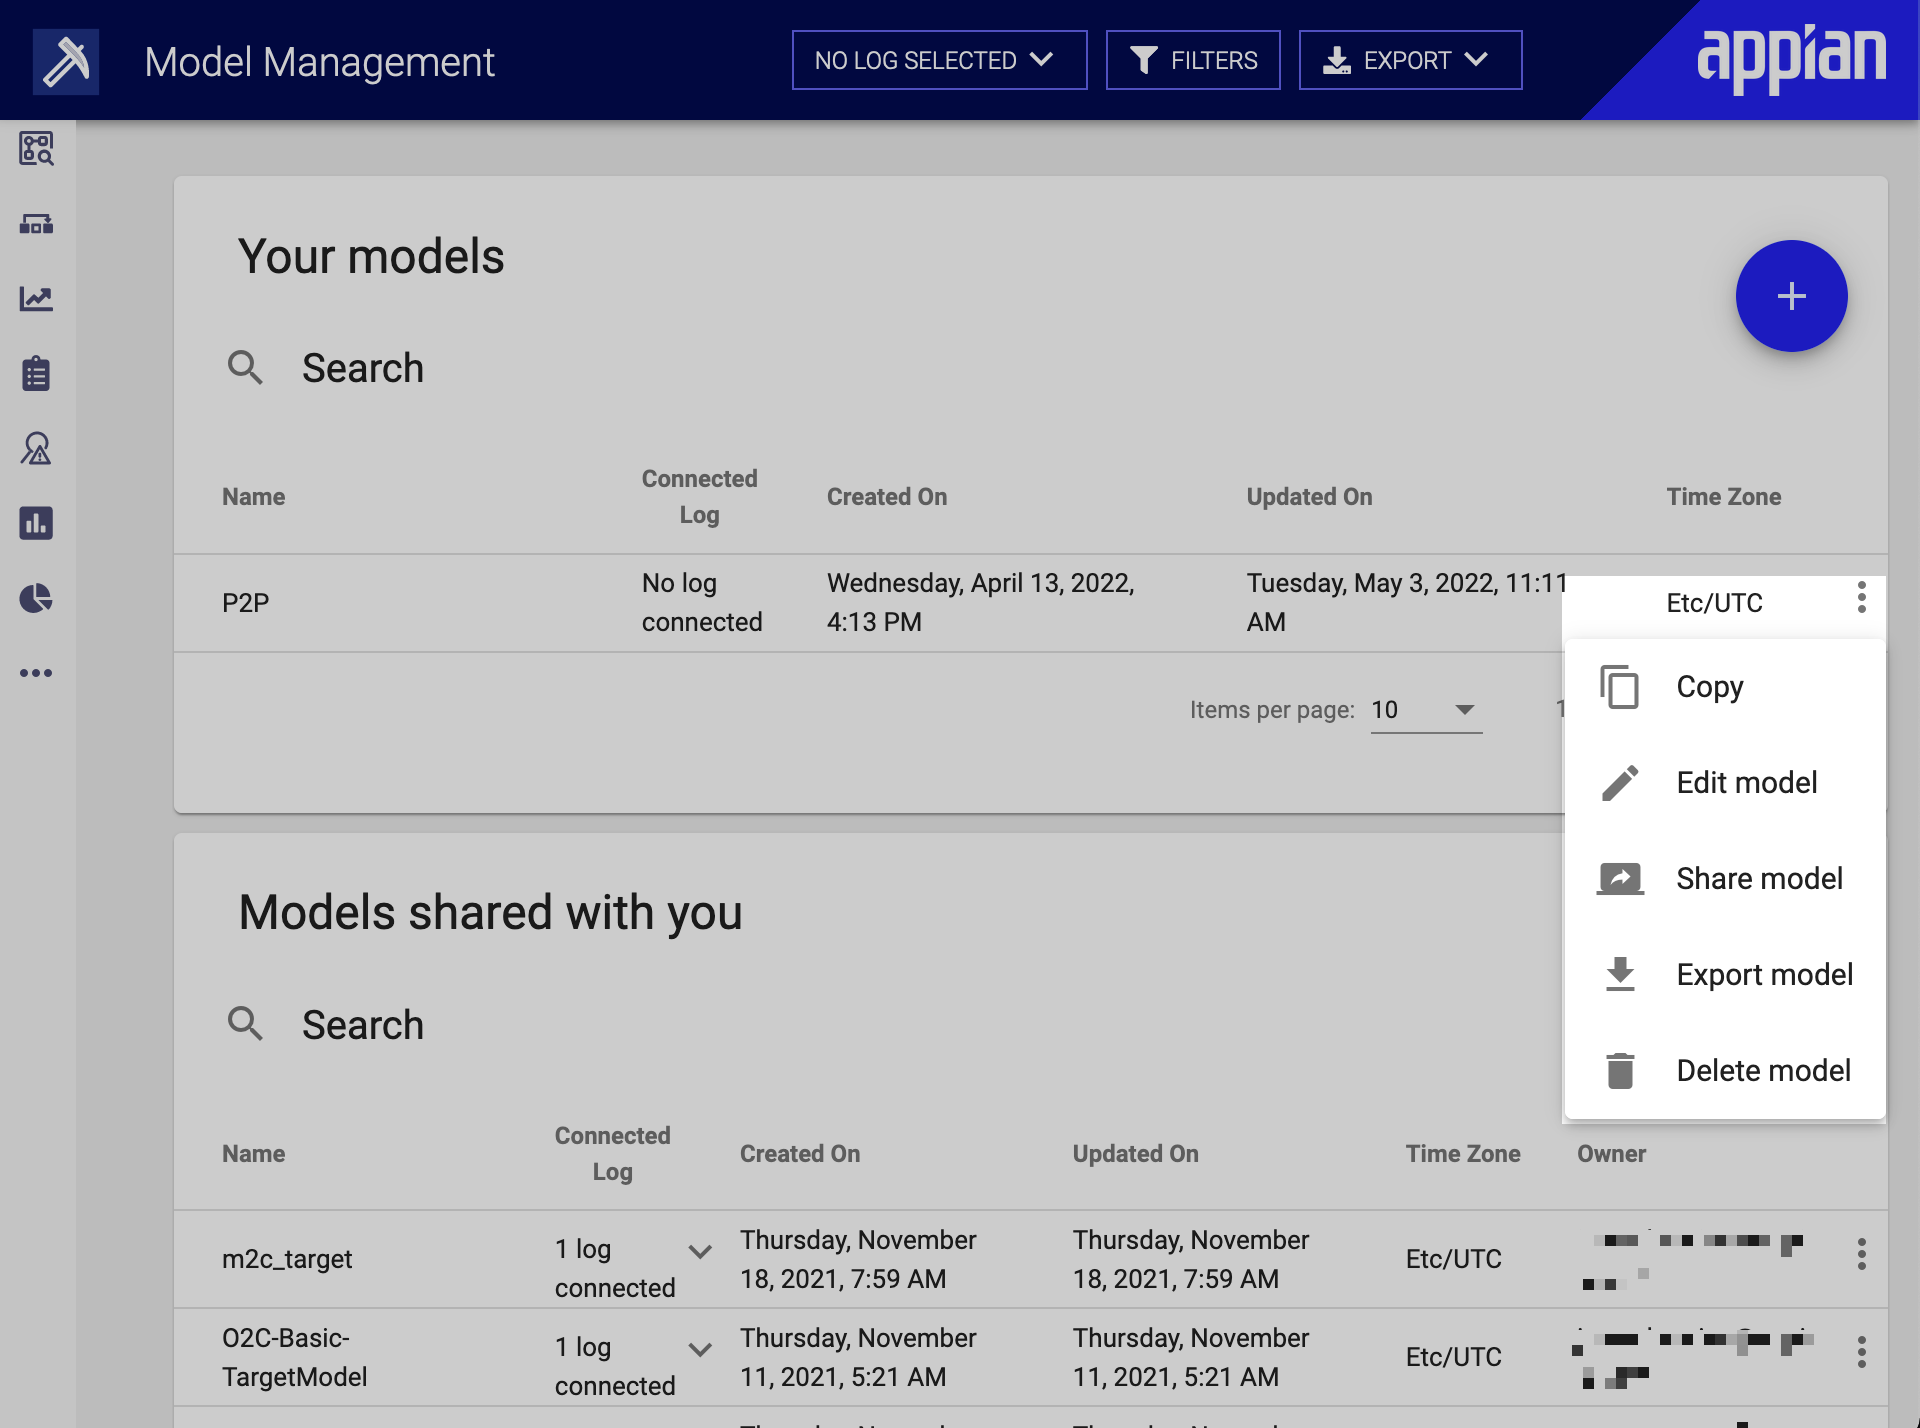Click Updated On header in Your models
The width and height of the screenshot is (1920, 1428).
tap(1309, 497)
